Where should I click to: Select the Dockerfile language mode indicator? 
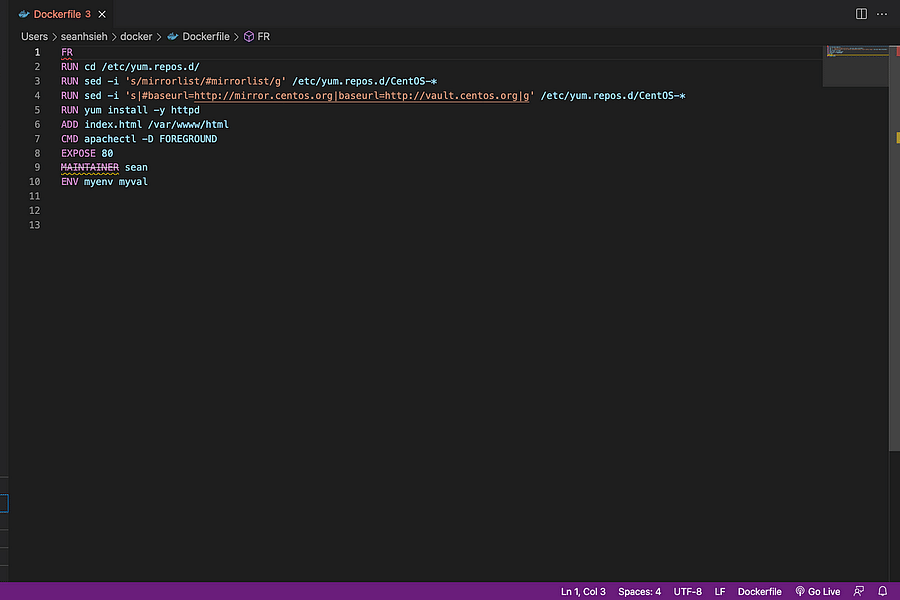coord(759,591)
